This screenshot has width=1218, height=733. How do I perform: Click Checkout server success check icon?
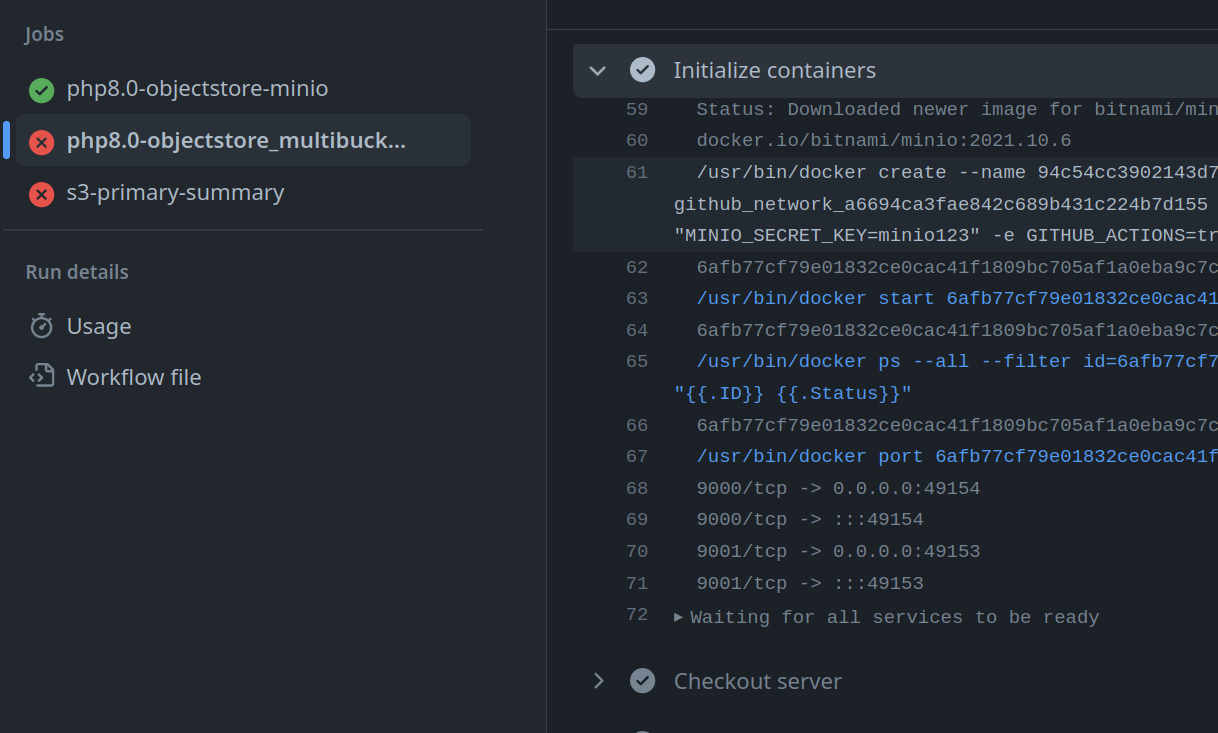click(642, 681)
